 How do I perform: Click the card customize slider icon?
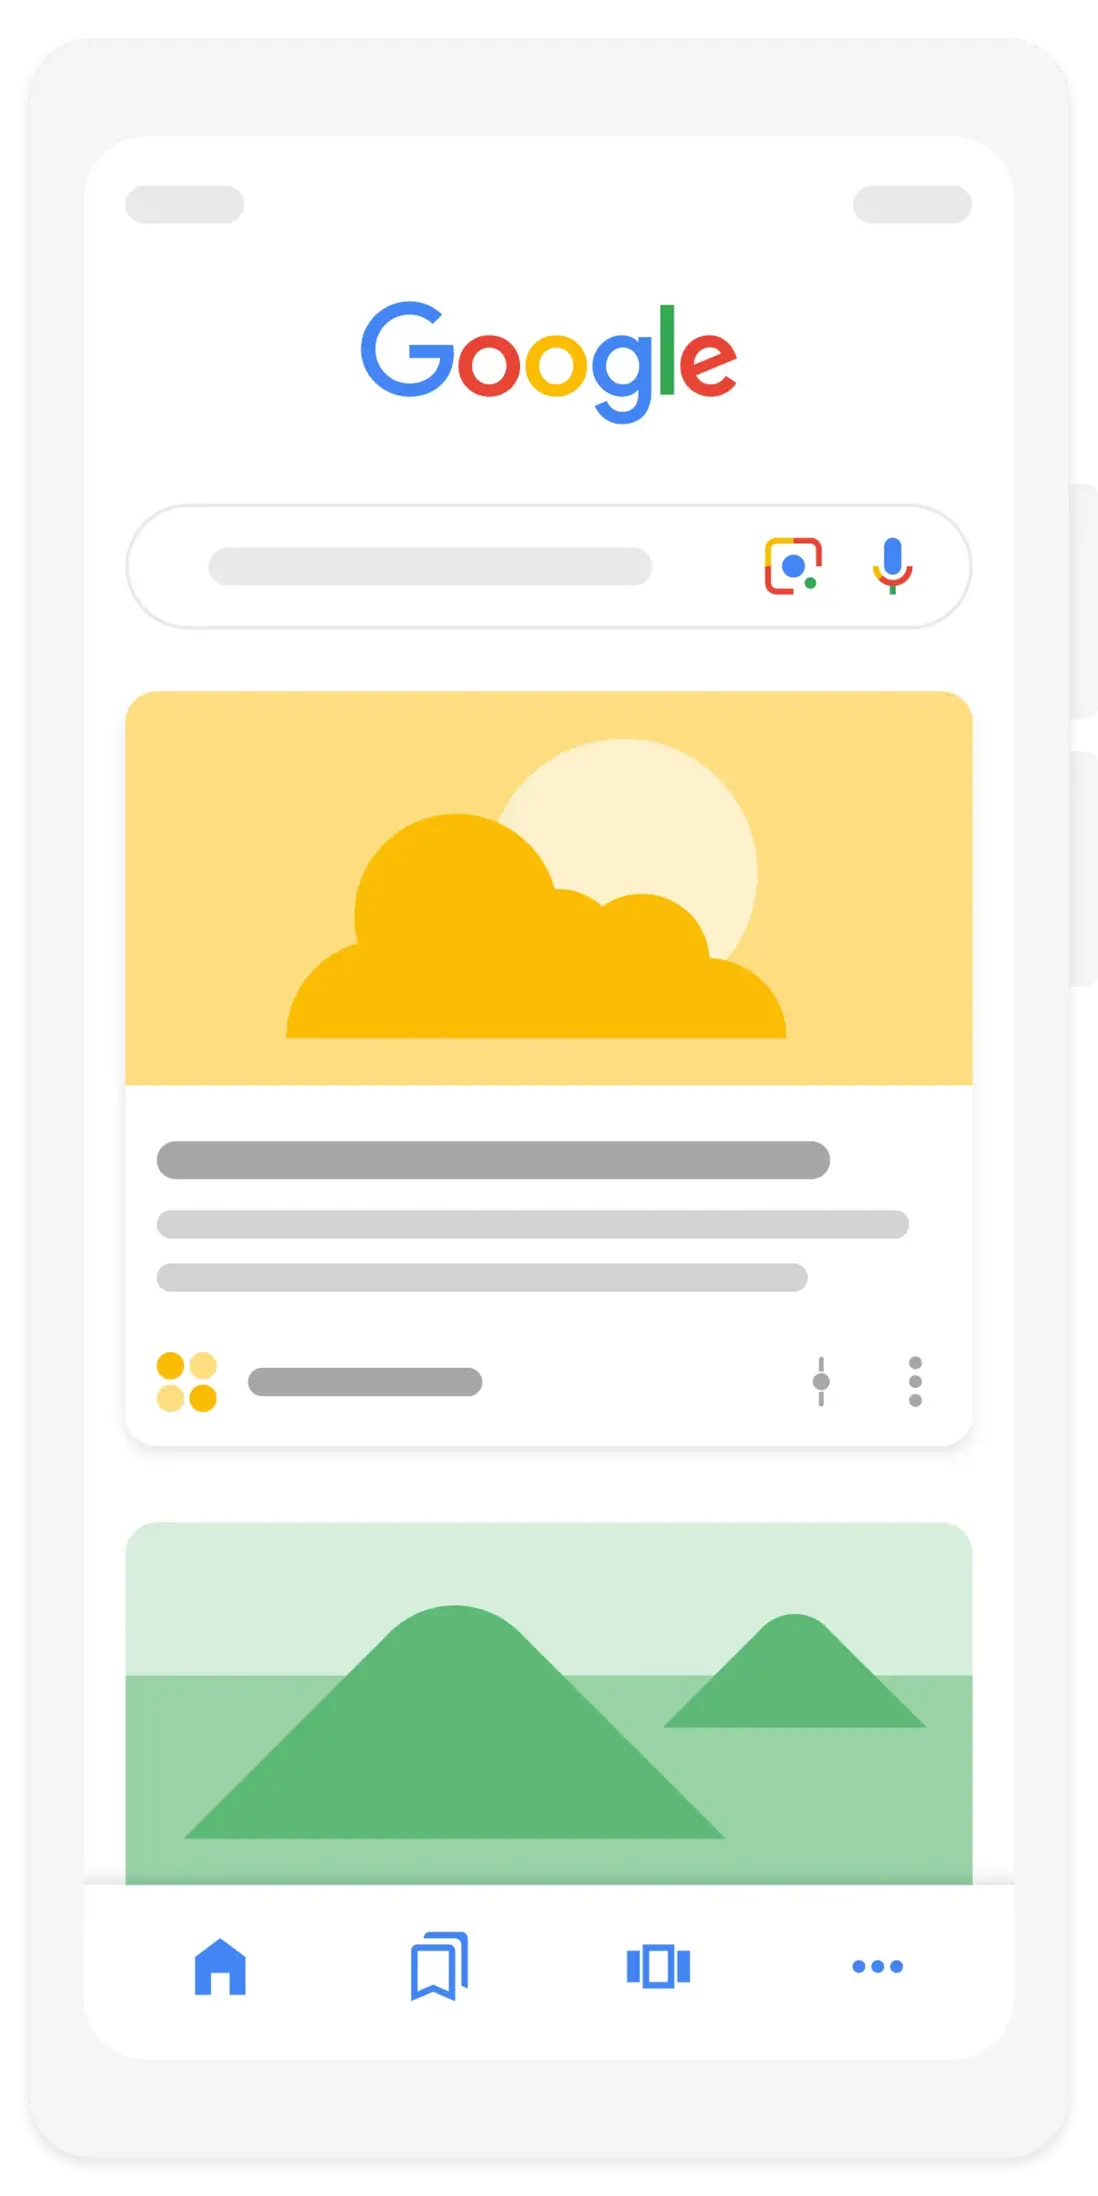point(821,1382)
